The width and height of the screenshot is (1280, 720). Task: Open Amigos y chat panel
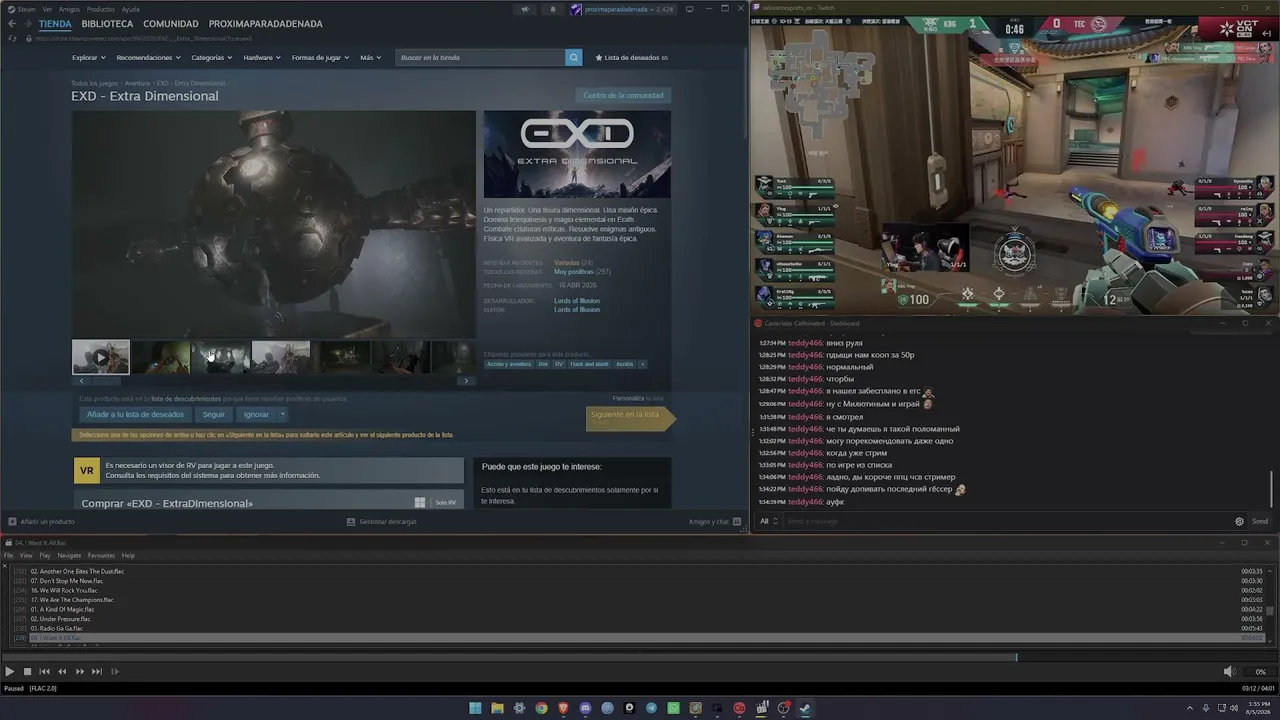pyautogui.click(x=714, y=522)
